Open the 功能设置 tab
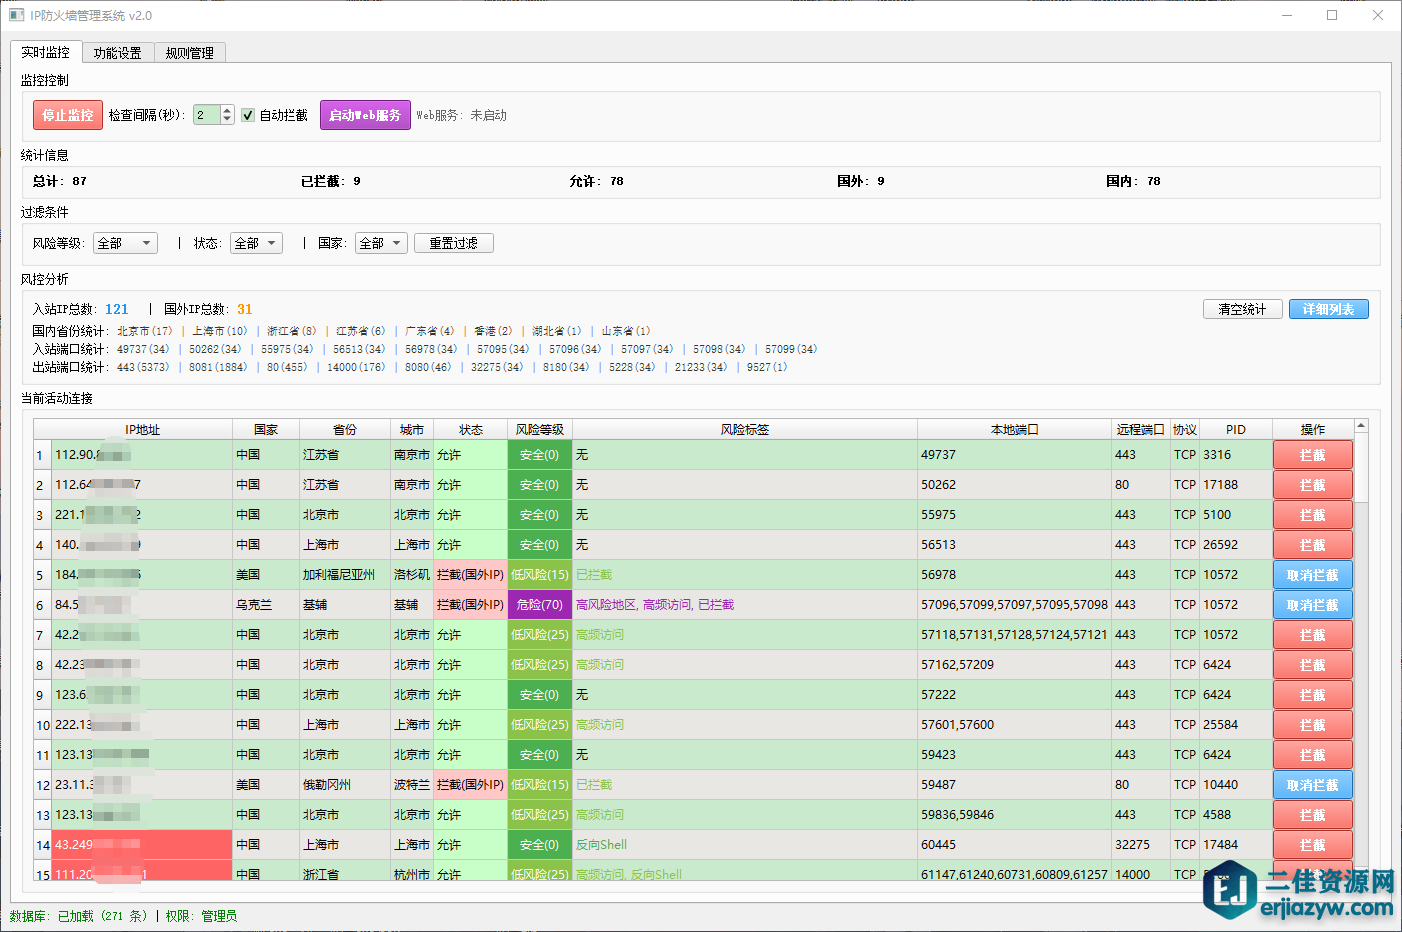Viewport: 1402px width, 932px height. click(x=118, y=53)
